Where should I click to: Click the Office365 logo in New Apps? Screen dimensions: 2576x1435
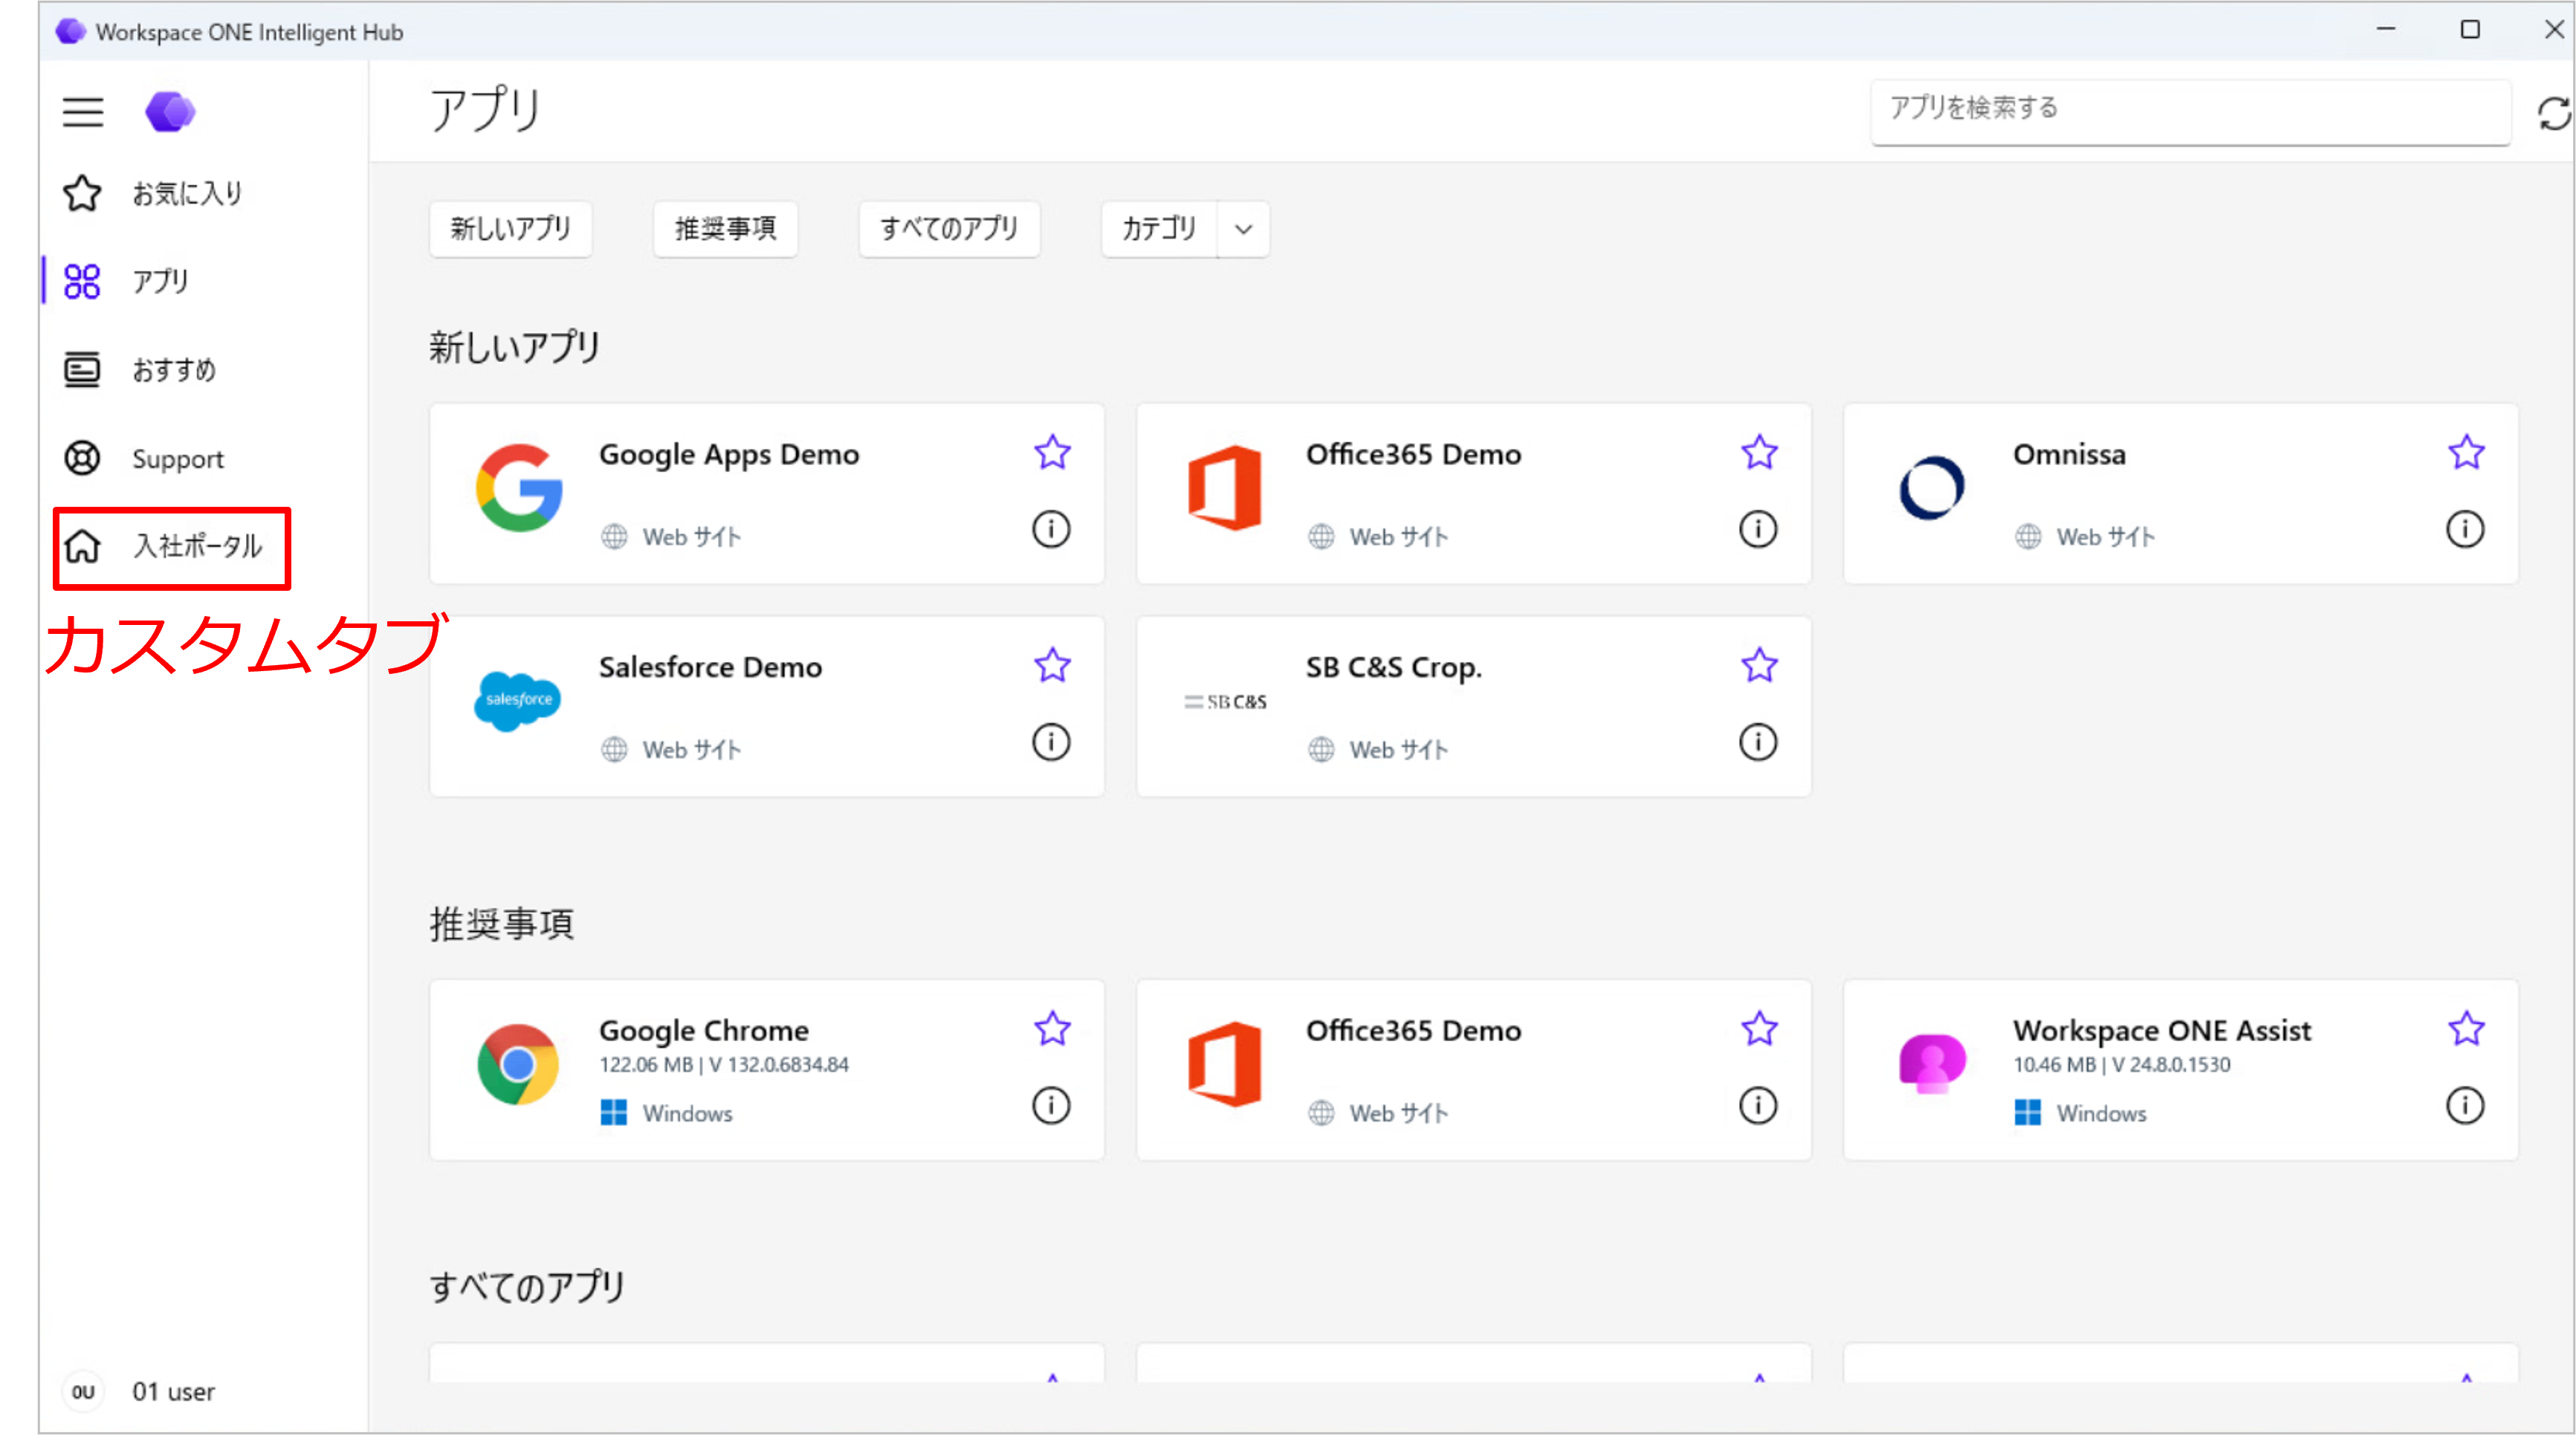tap(1225, 488)
